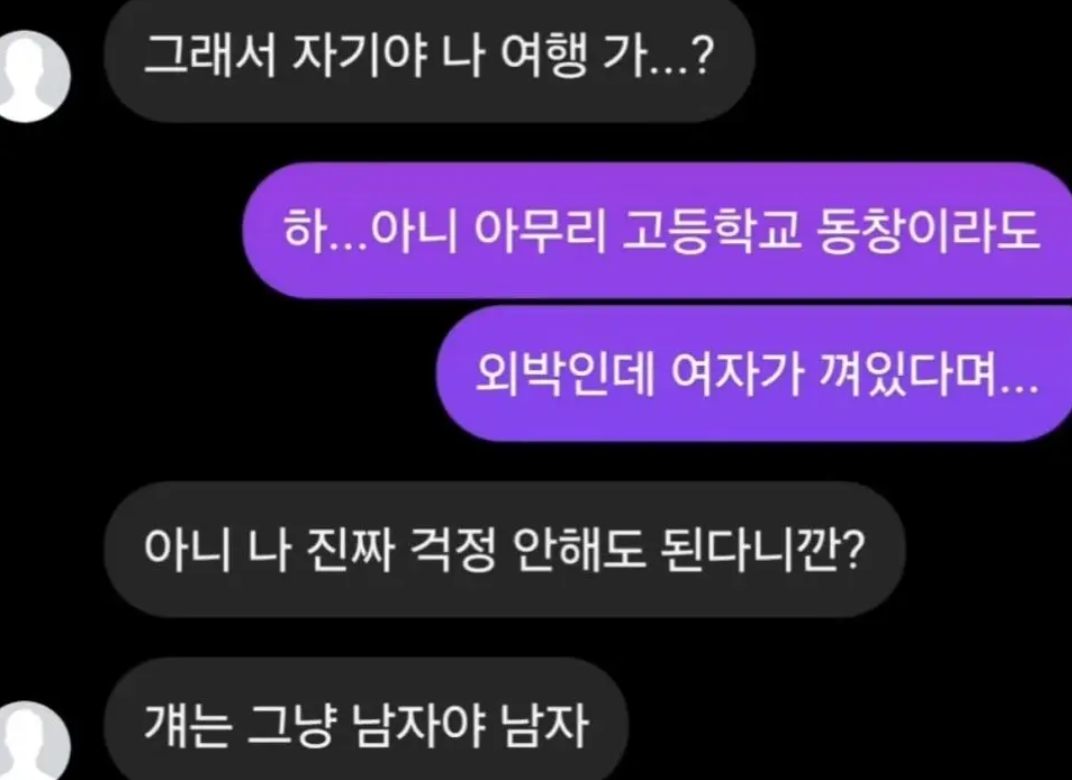The width and height of the screenshot is (1072, 780).
Task: Select the message '아니 나 진짜 걱정 안해도 된다니깐?'
Action: click(x=505, y=549)
